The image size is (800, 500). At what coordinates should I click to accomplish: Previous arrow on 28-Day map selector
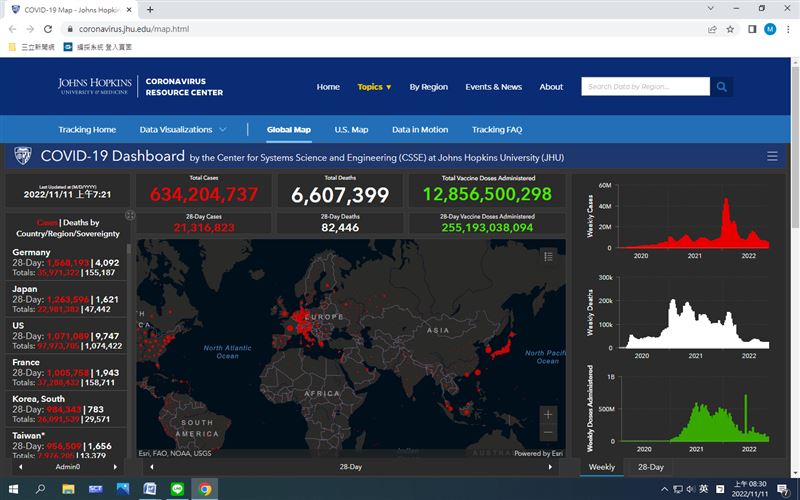click(x=152, y=467)
